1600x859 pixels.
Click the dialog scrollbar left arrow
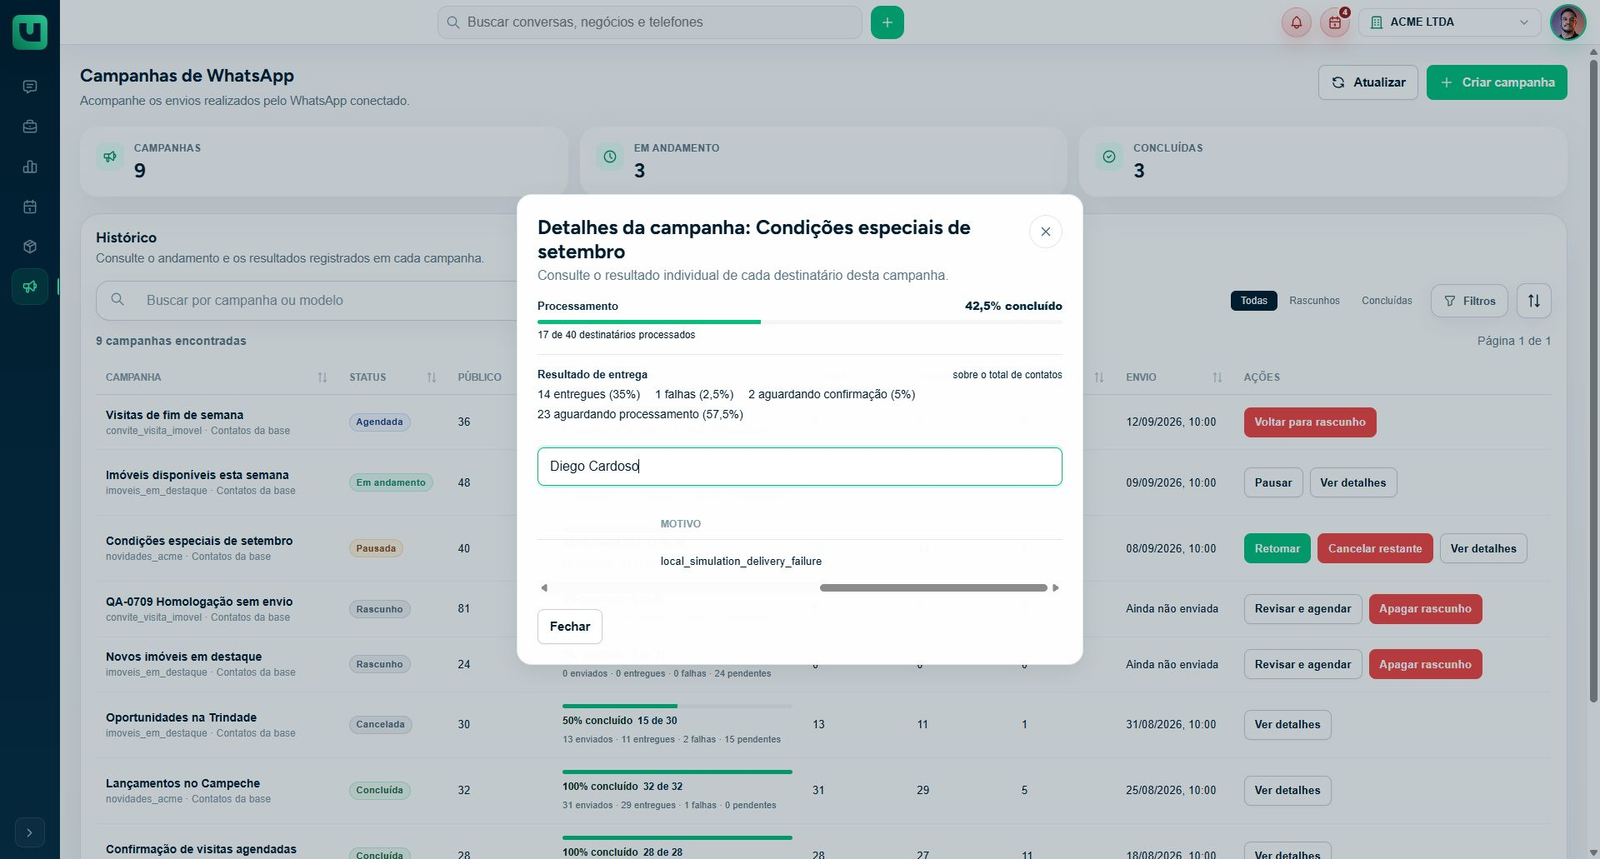[x=544, y=588]
